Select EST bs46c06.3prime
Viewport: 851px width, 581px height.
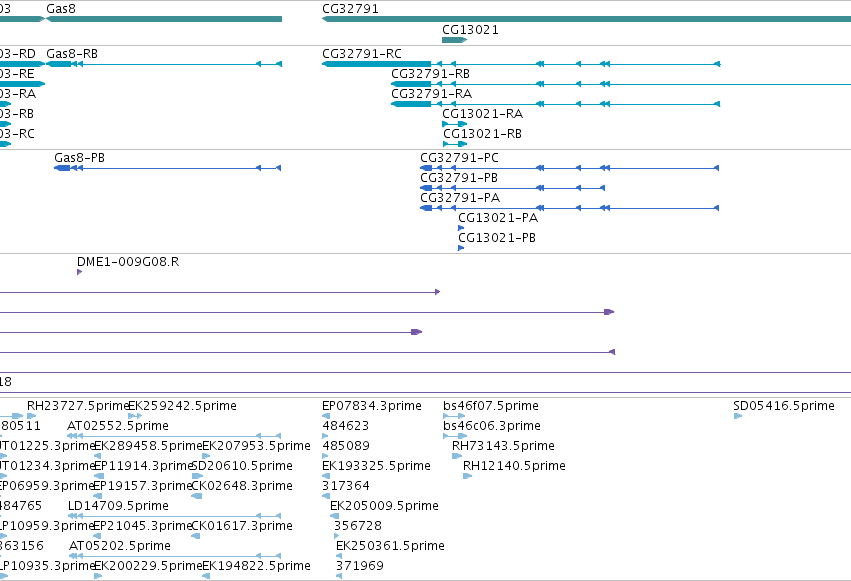[x=455, y=436]
